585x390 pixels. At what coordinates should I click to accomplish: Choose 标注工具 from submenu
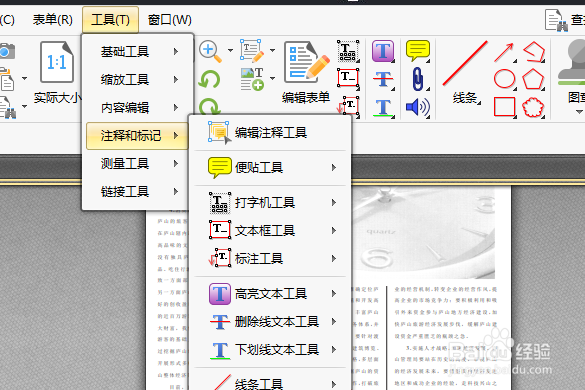point(270,258)
